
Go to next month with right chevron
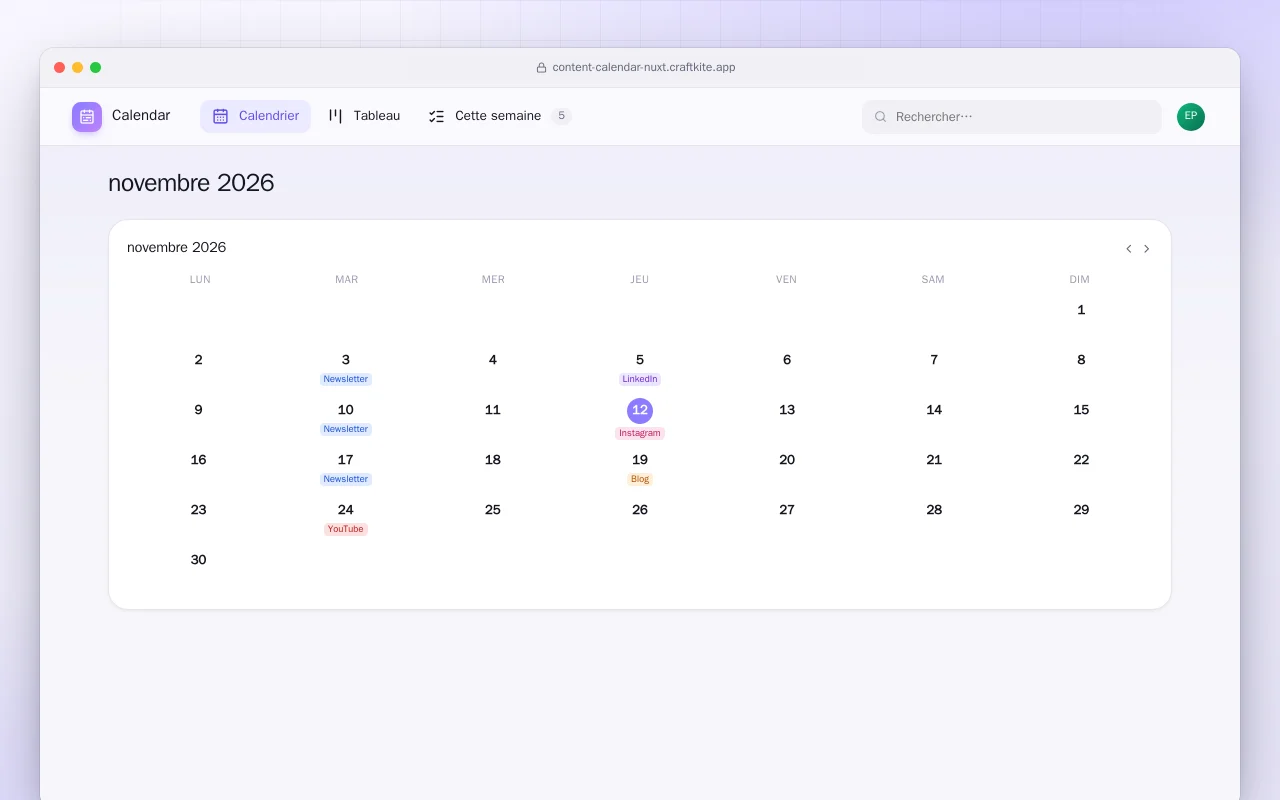pyautogui.click(x=1147, y=249)
